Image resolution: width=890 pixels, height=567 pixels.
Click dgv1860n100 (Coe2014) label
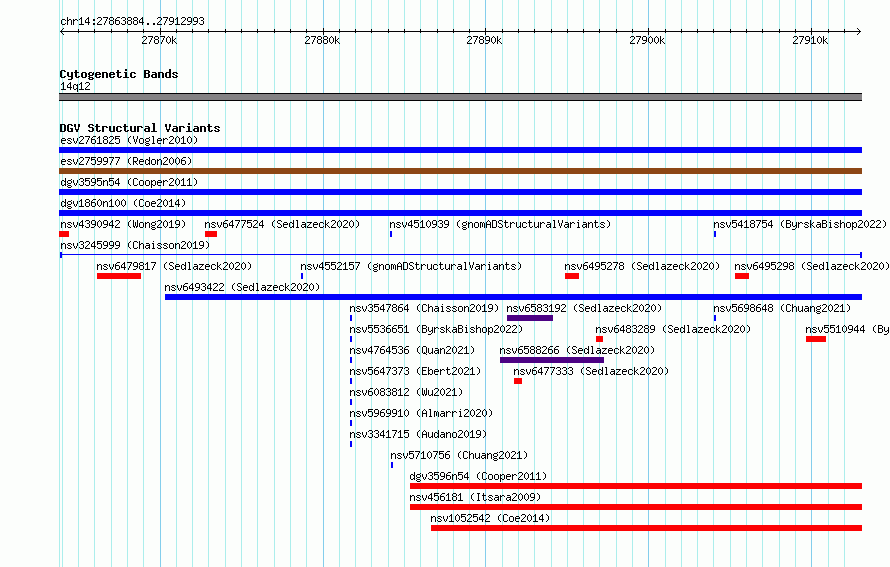[x=123, y=203]
